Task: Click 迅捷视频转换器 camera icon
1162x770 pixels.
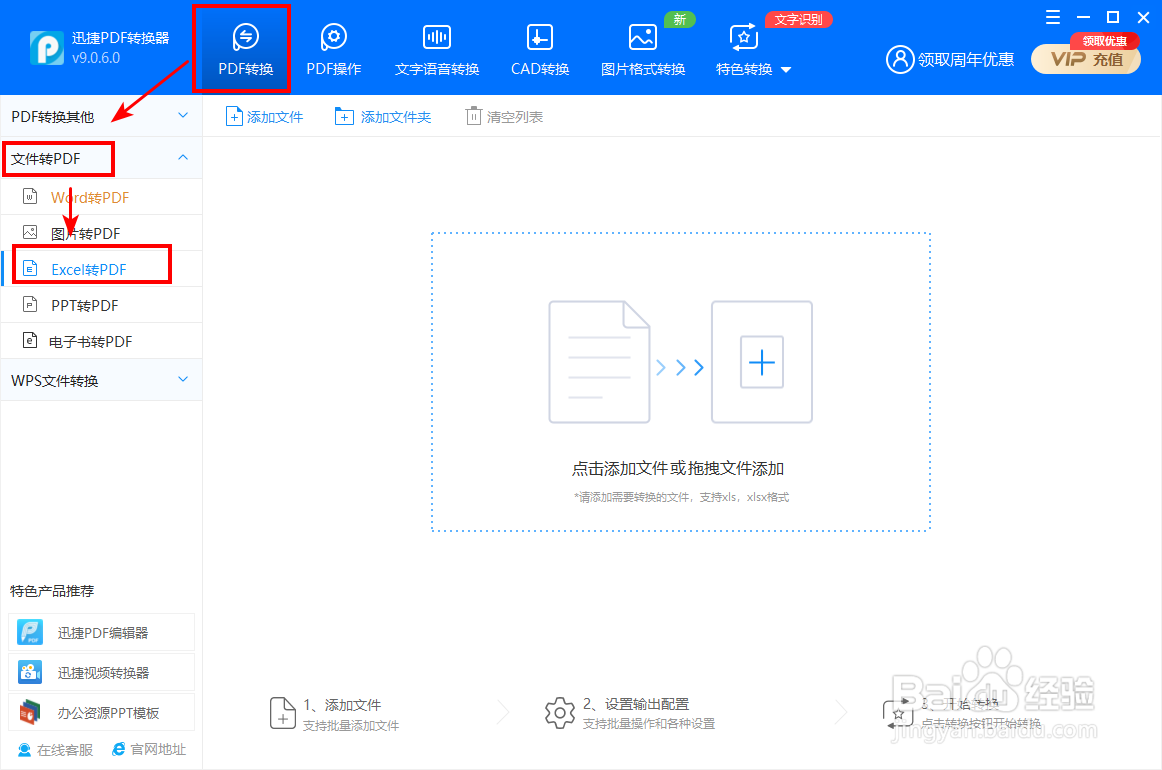Action: point(30,672)
